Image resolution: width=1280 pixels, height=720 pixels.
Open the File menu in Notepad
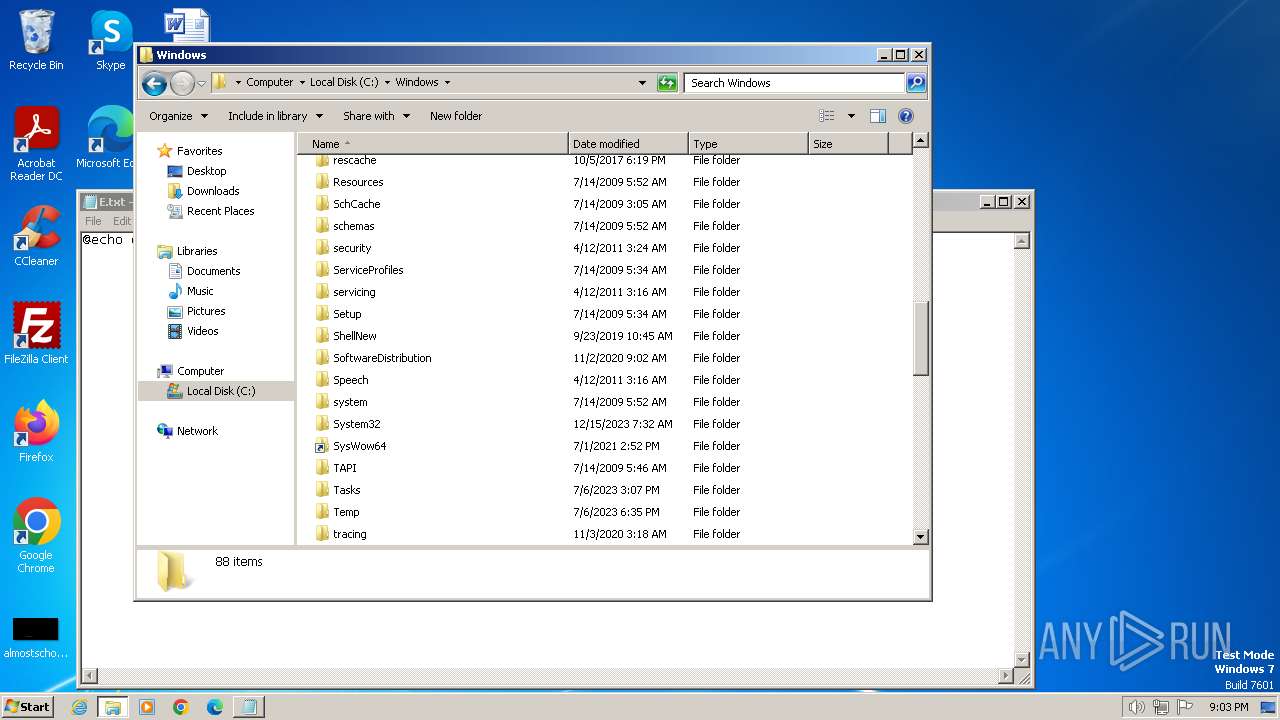[x=93, y=221]
